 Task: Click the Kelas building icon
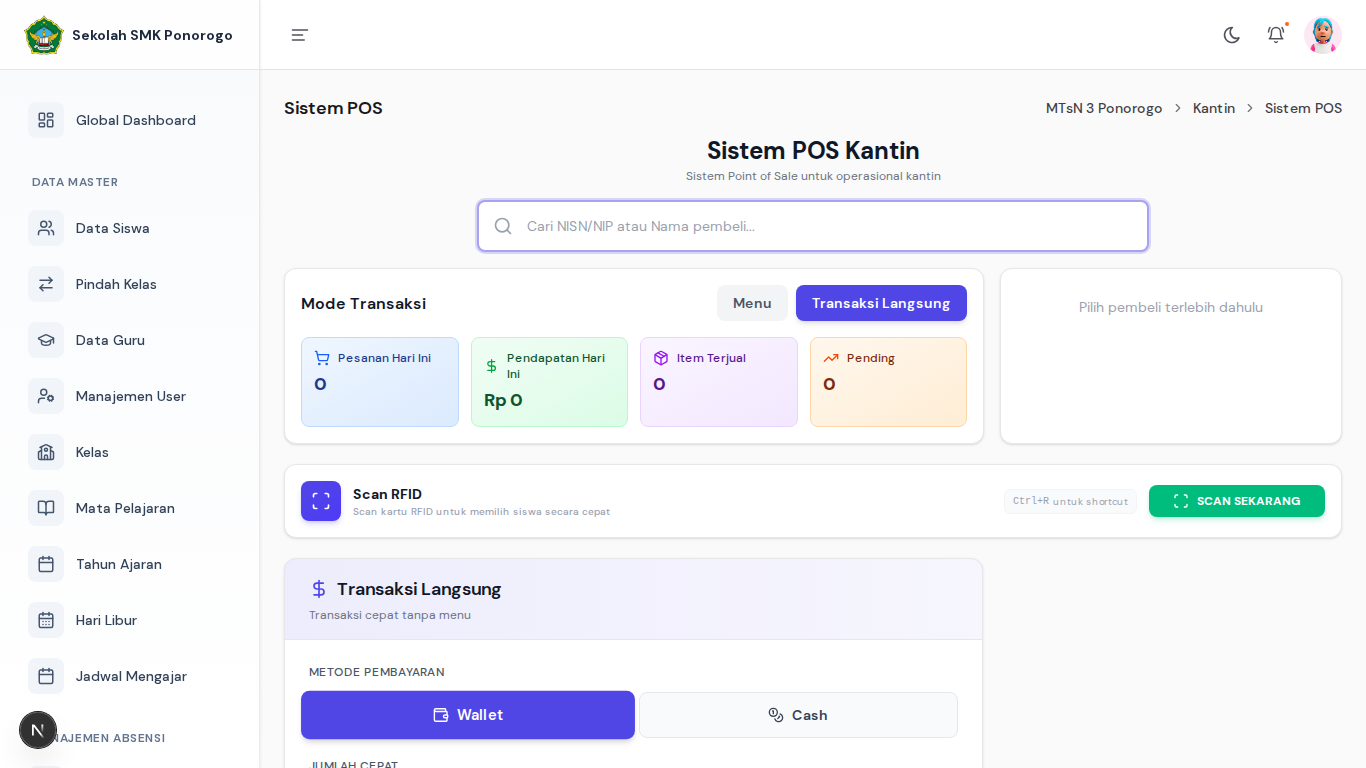[46, 452]
